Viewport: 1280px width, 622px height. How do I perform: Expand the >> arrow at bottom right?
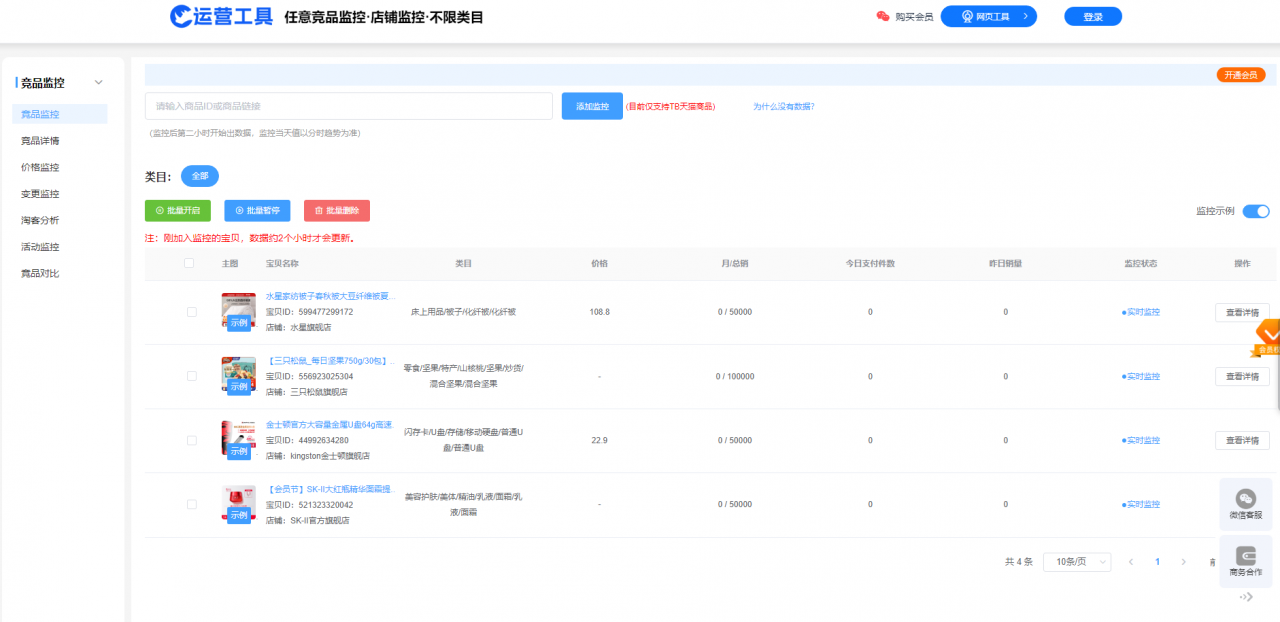[x=1245, y=598]
